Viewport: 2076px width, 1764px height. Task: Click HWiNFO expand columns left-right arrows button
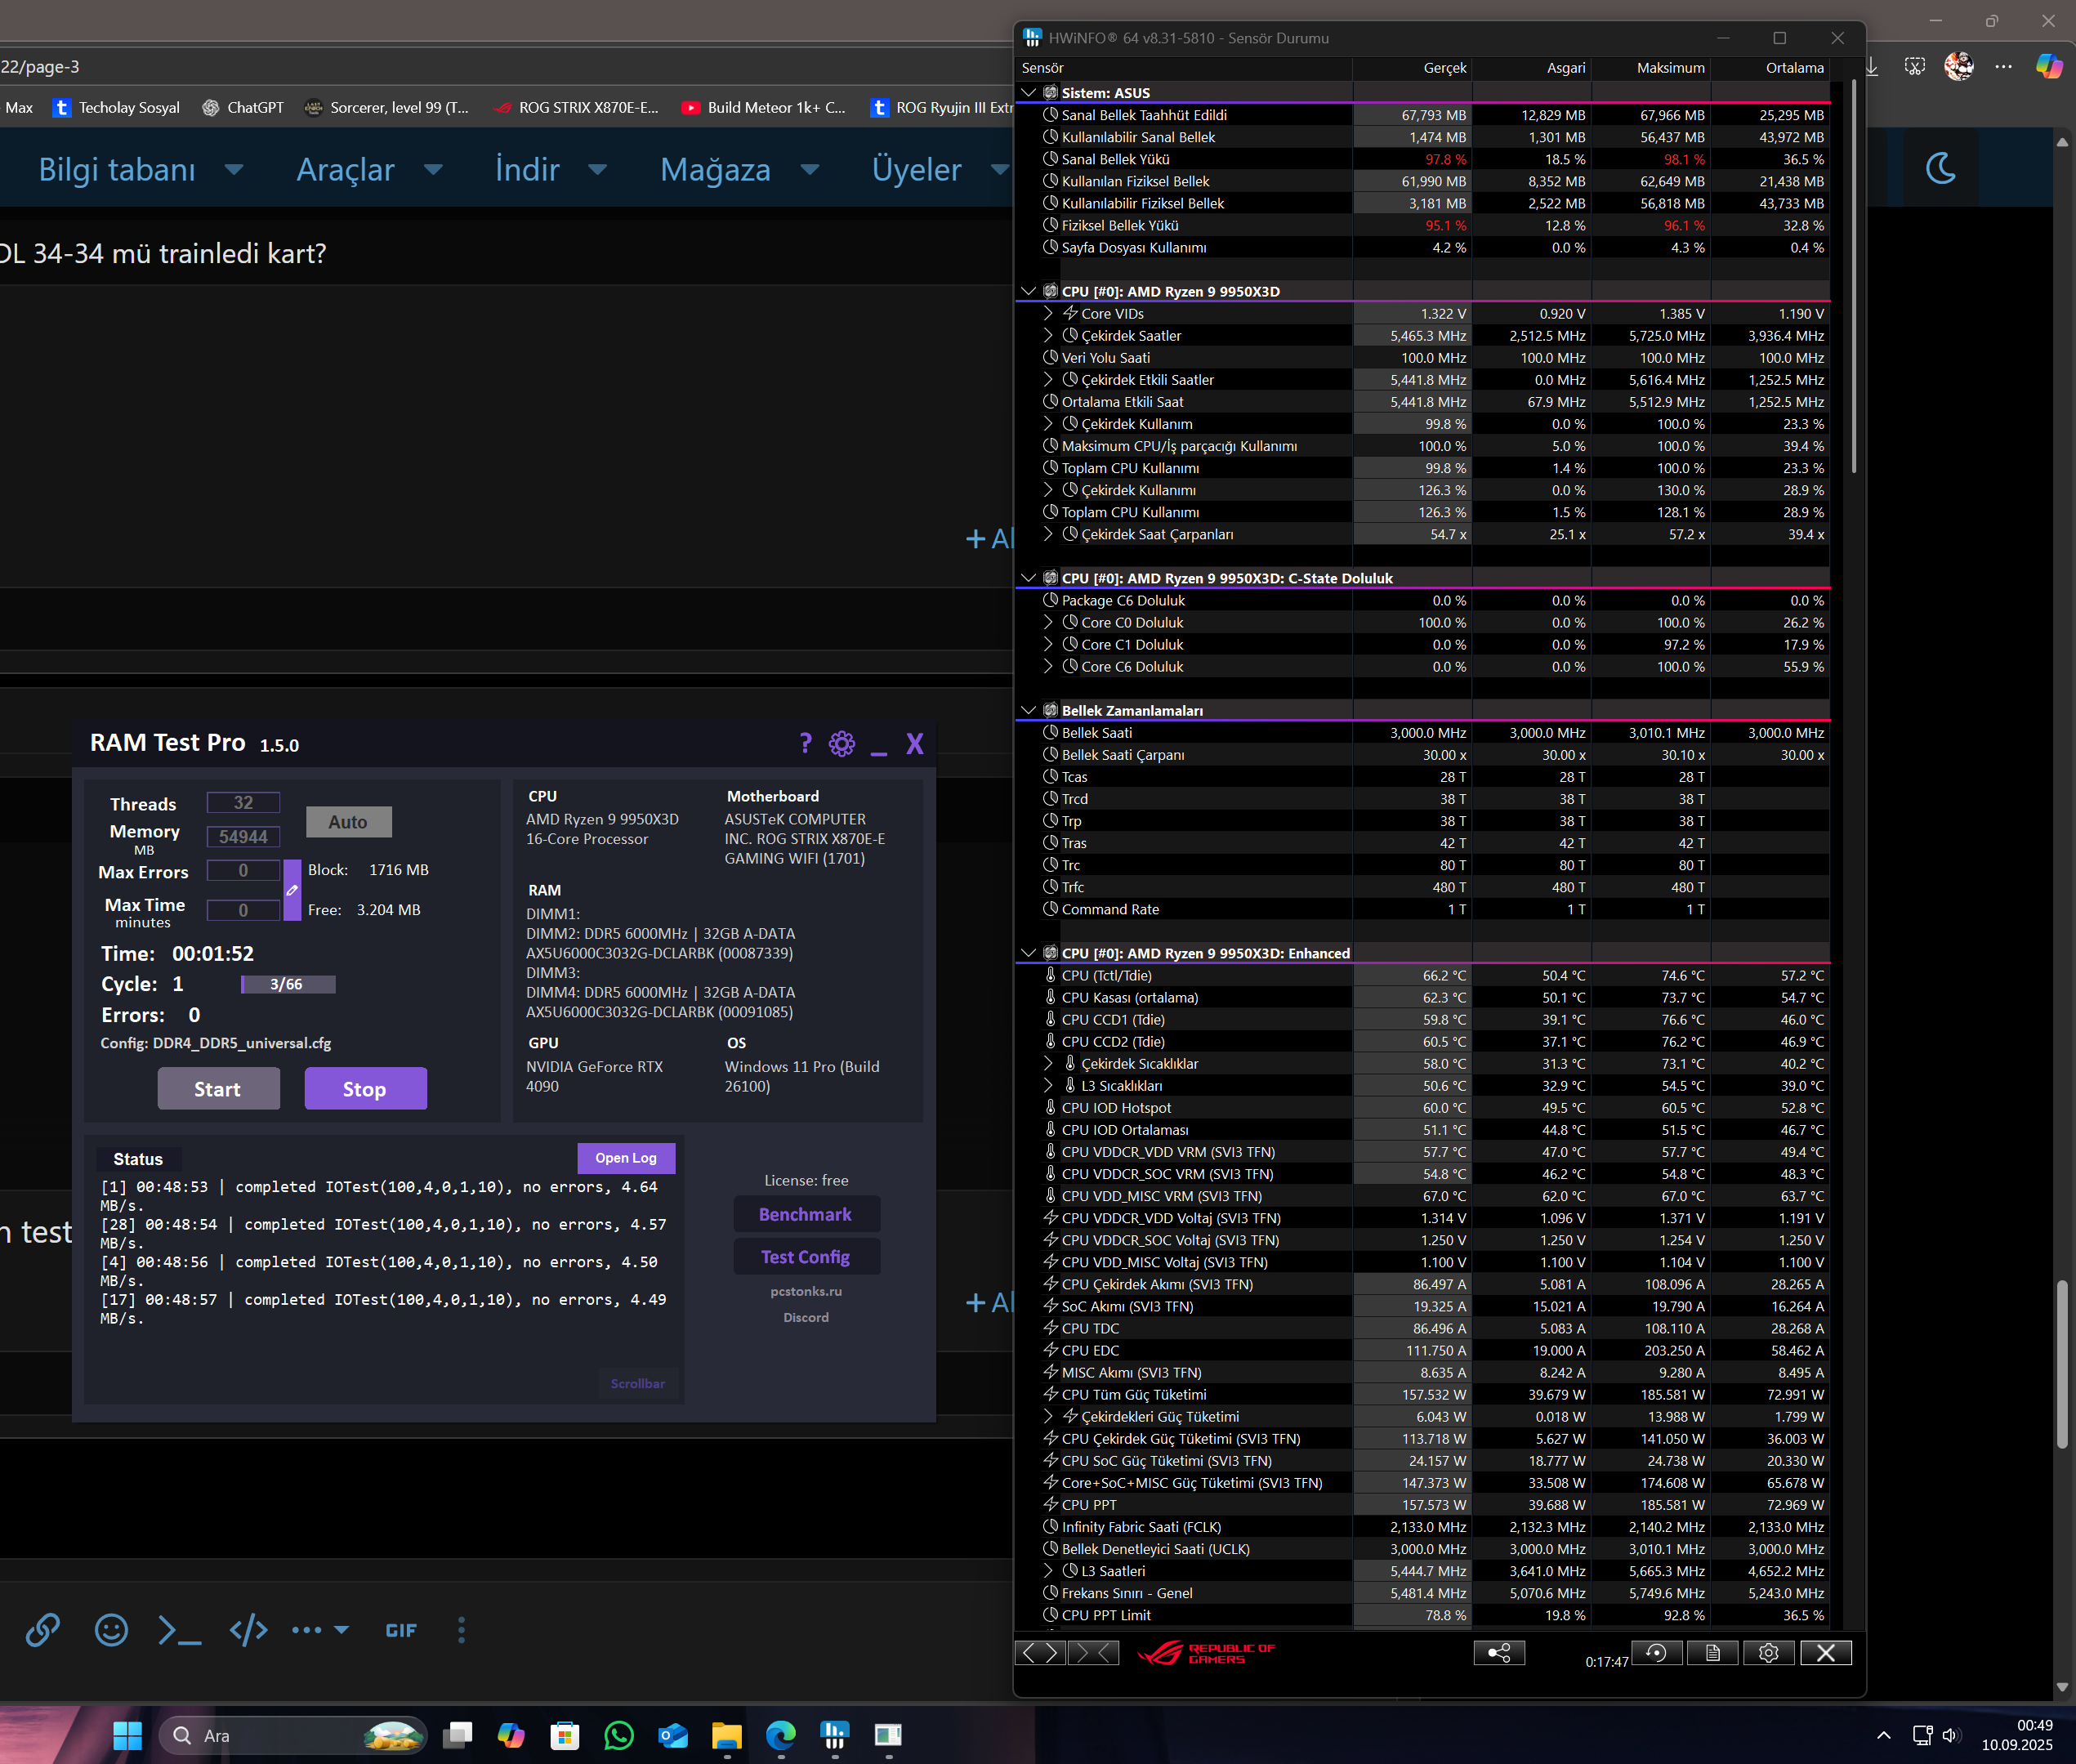1040,1653
